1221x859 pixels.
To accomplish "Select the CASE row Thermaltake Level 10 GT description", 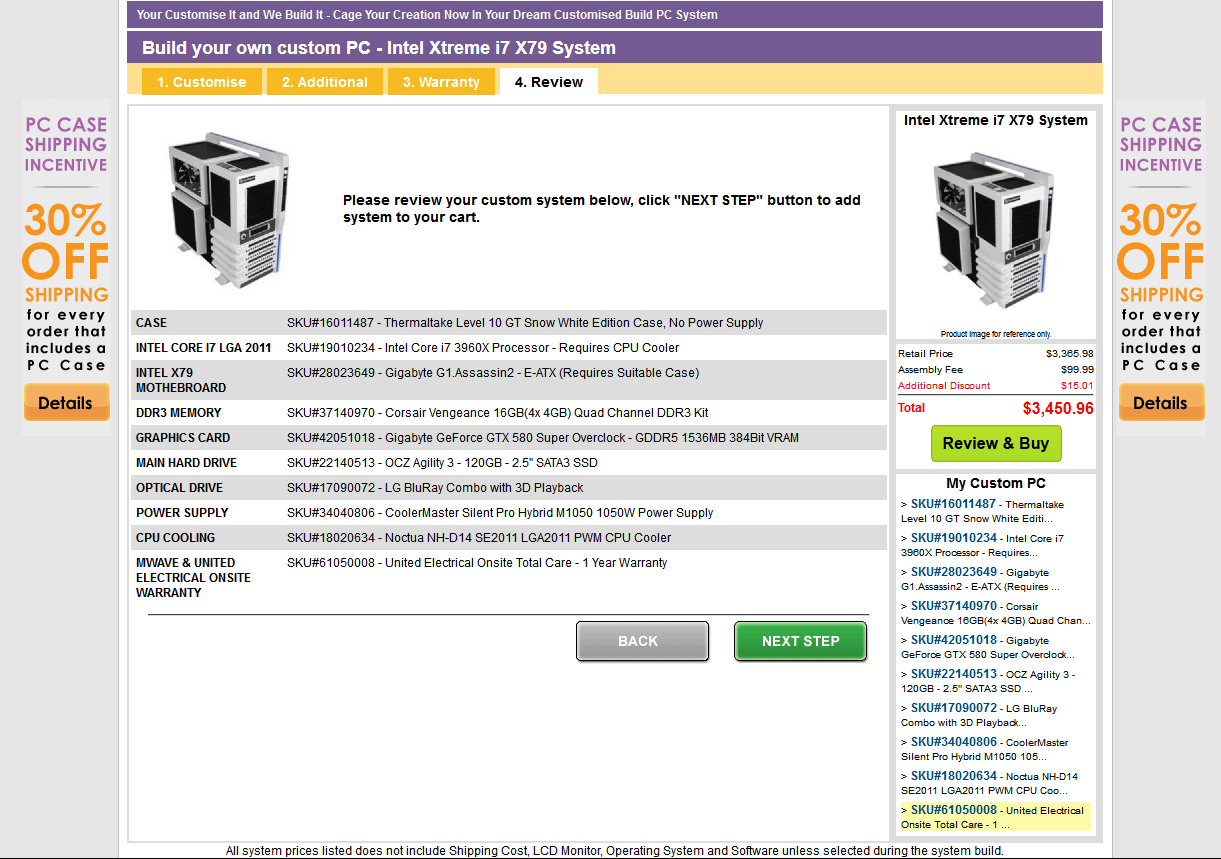I will click(525, 323).
